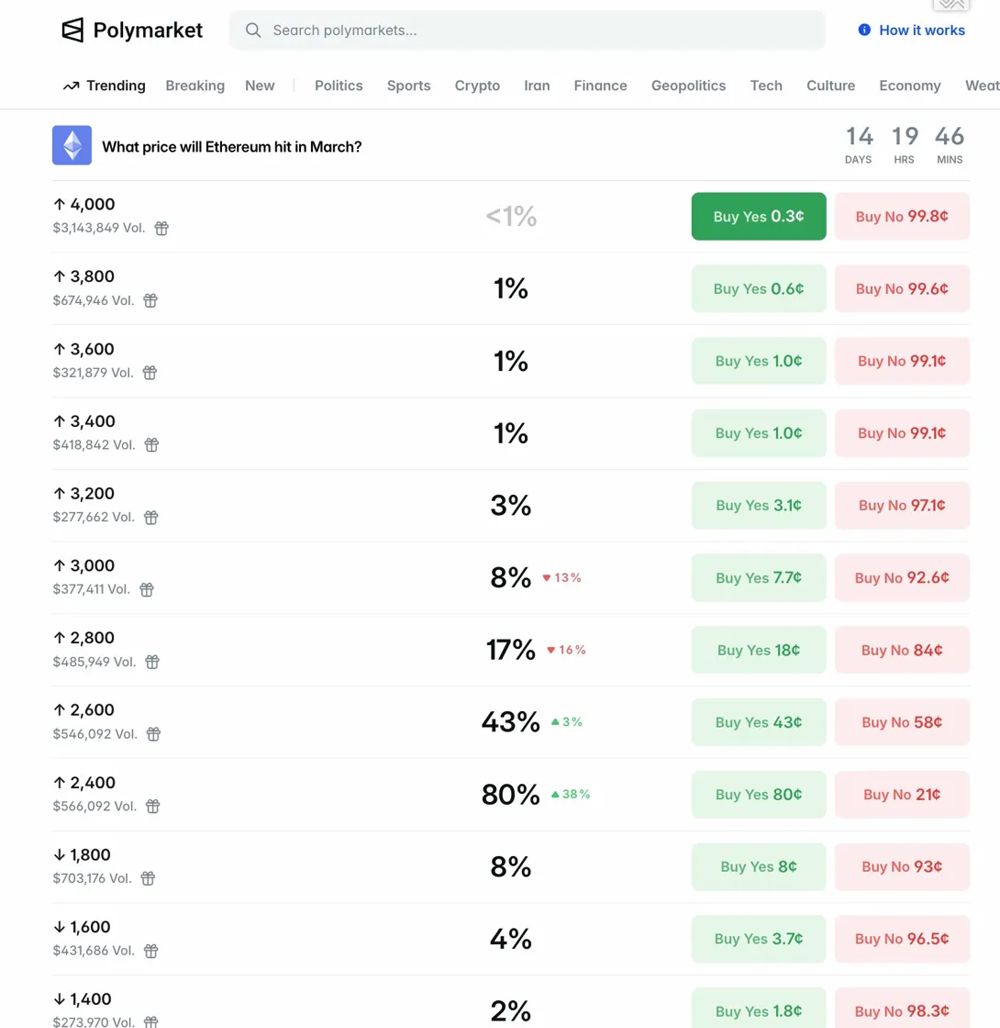
Task: Click Buy Yes at 80¢ for 2,400
Action: coord(758,794)
